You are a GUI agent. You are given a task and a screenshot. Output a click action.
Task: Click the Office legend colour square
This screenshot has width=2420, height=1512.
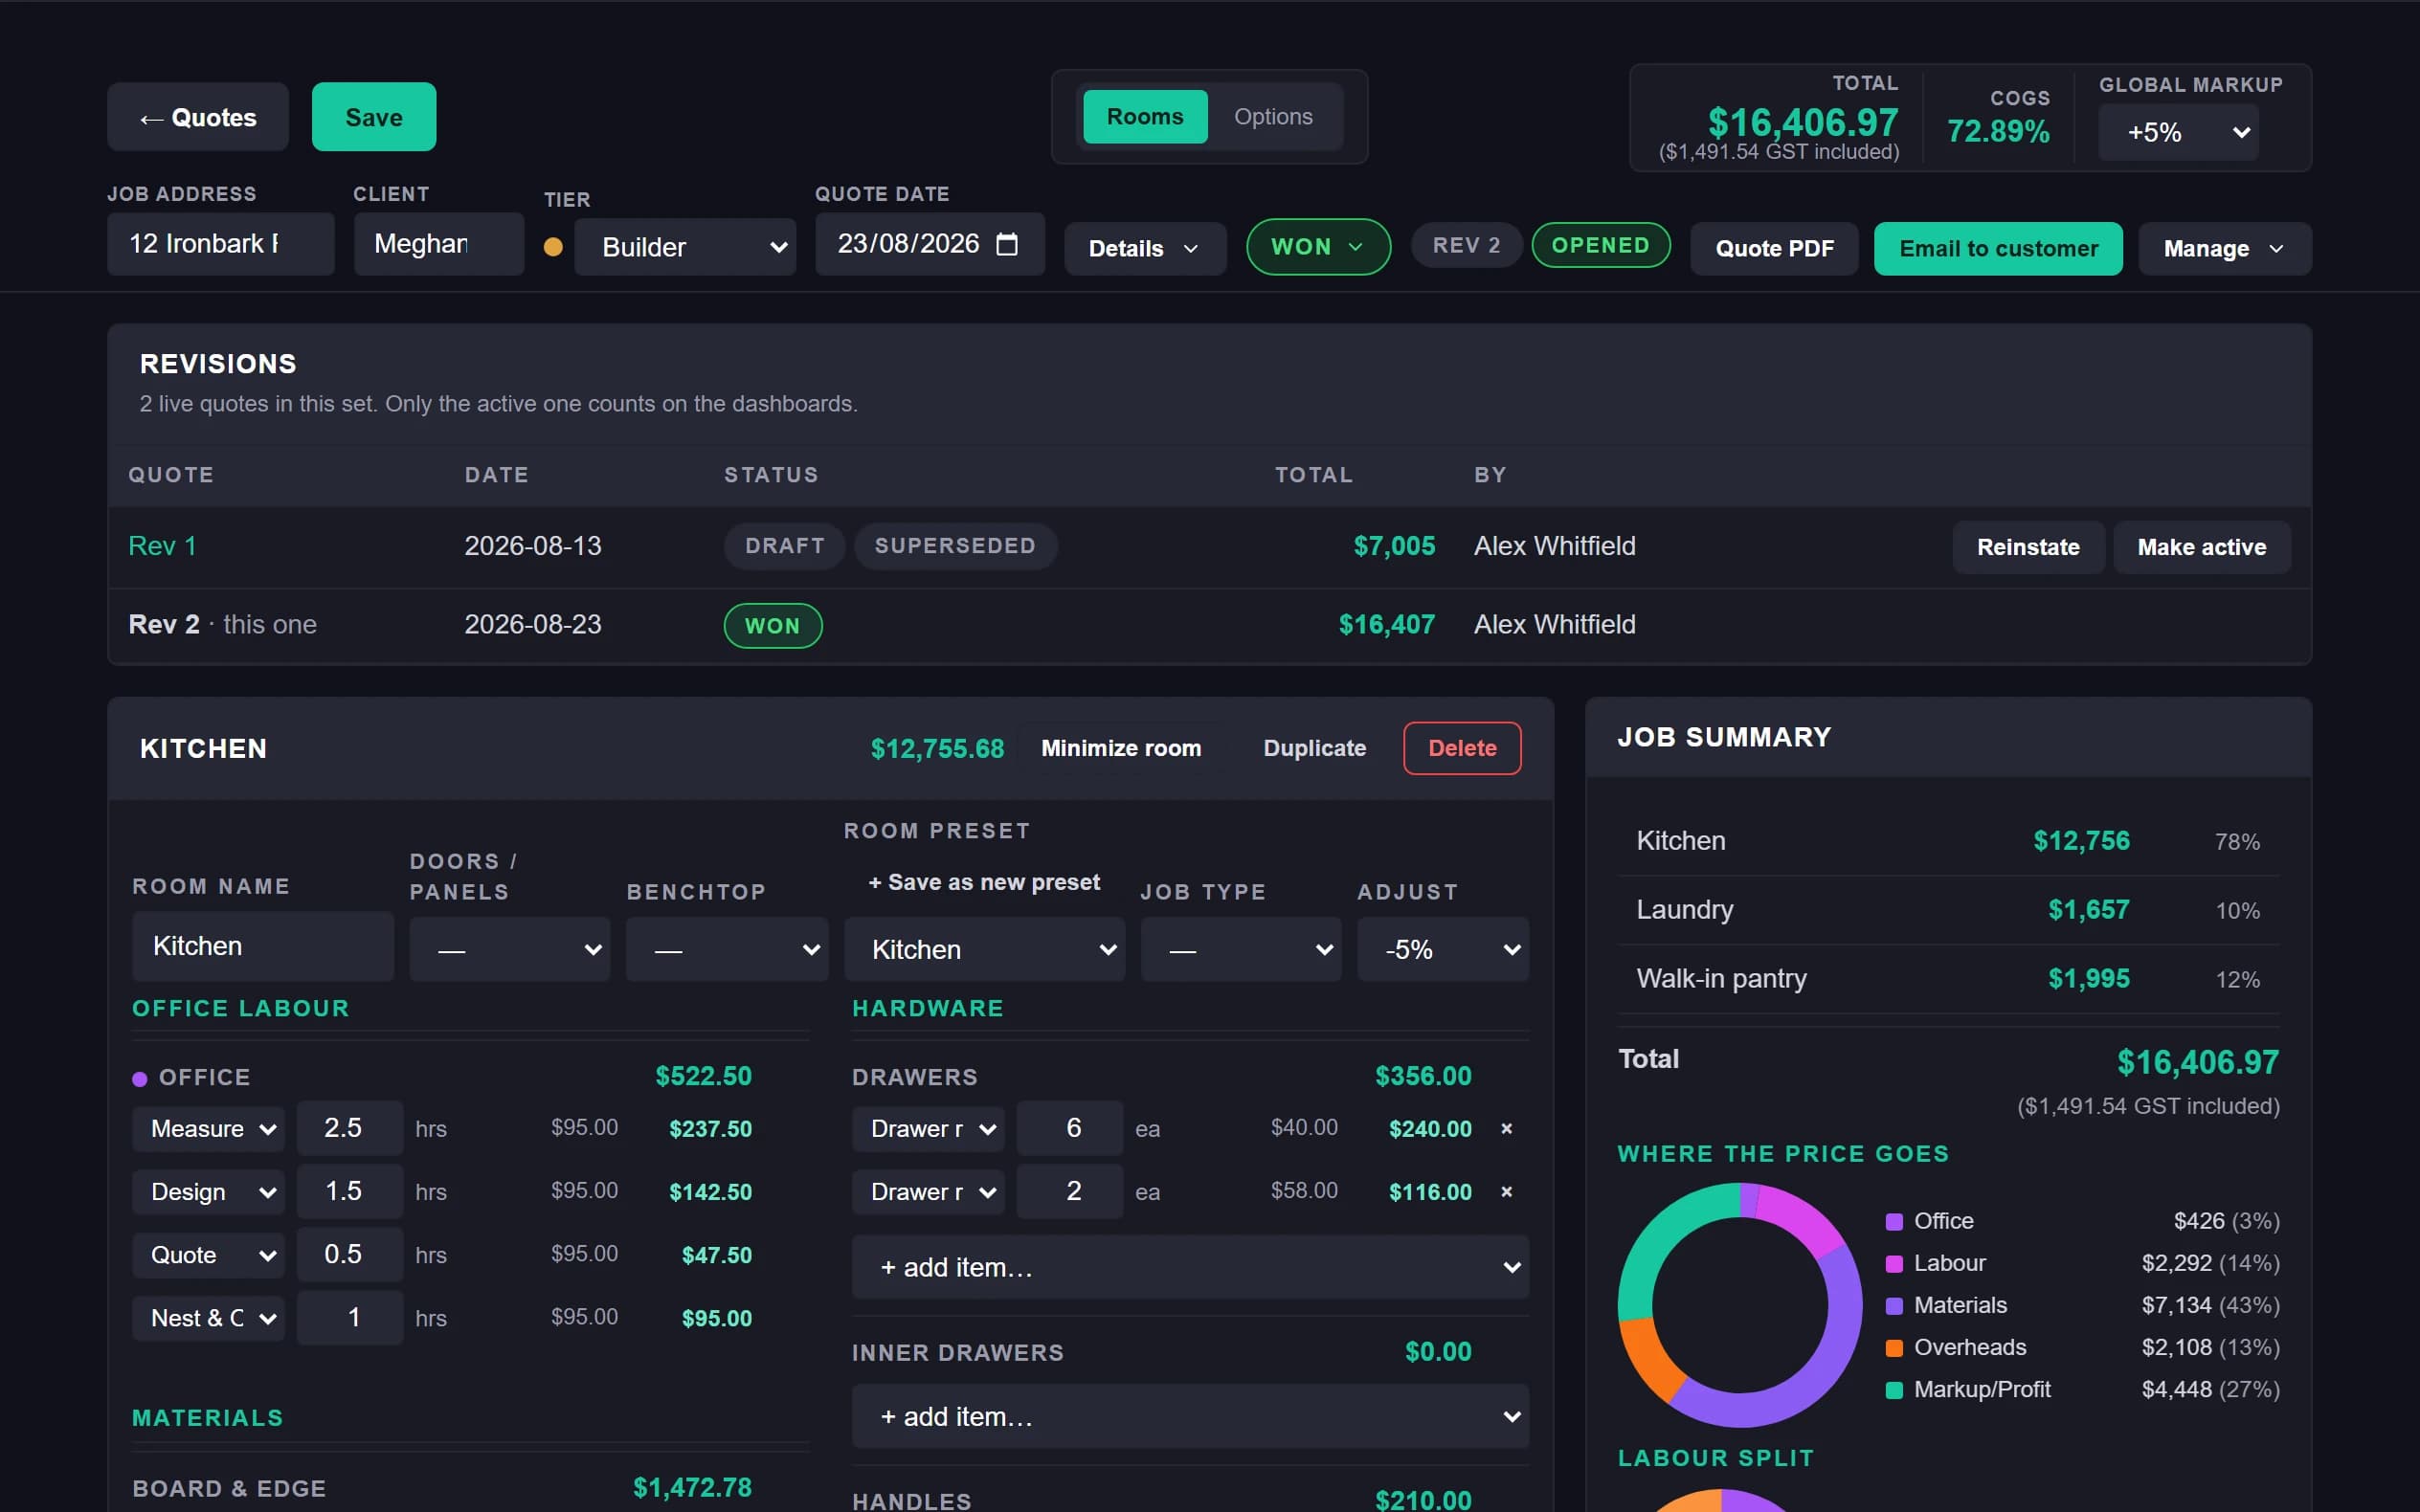[x=1893, y=1221]
